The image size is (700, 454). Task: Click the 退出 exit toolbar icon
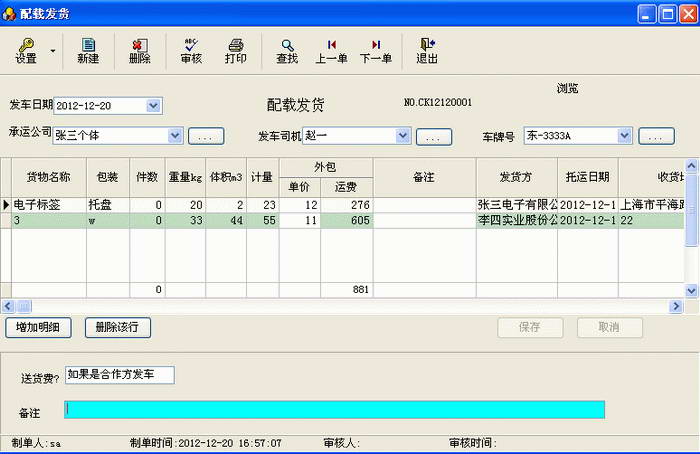click(x=427, y=51)
